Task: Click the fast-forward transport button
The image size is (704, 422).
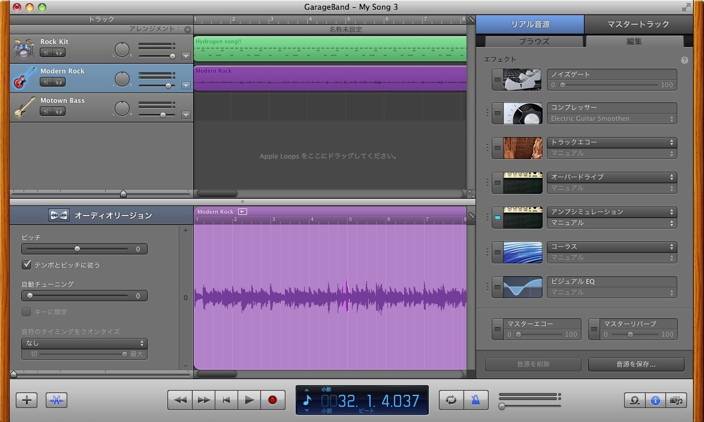Action: pos(203,400)
